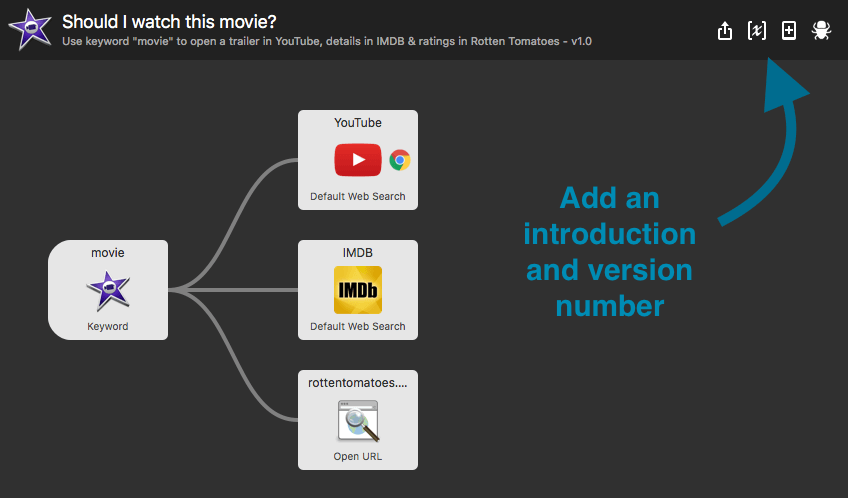
Task: Select the YouTube node title
Action: (358, 123)
